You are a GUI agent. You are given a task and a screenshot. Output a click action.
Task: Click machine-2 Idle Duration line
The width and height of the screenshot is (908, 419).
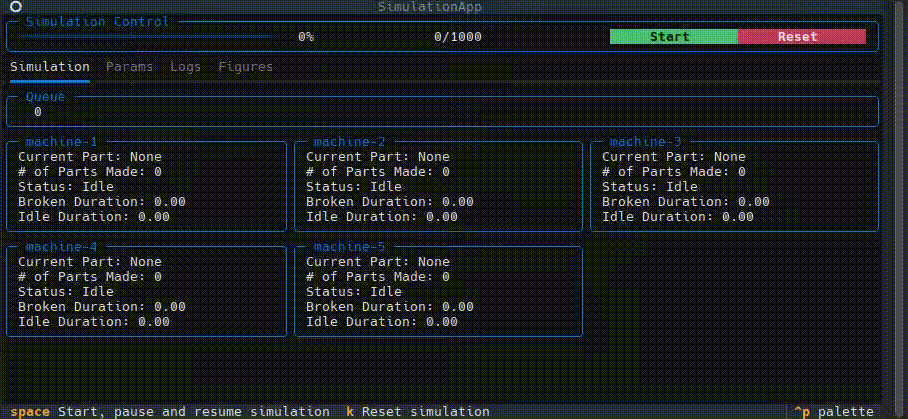[x=382, y=217]
